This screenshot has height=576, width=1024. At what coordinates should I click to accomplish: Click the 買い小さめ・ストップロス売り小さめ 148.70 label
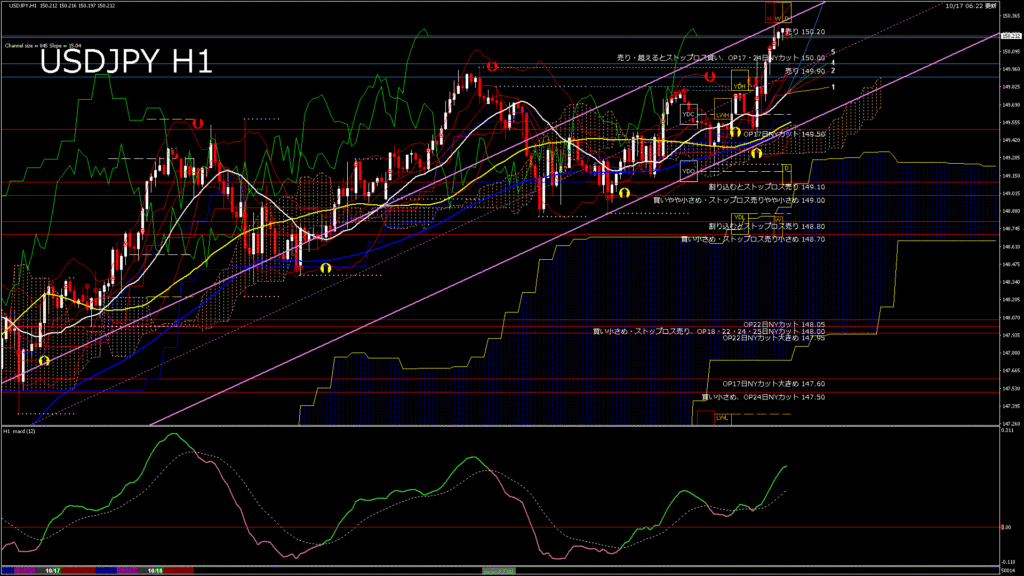point(753,240)
